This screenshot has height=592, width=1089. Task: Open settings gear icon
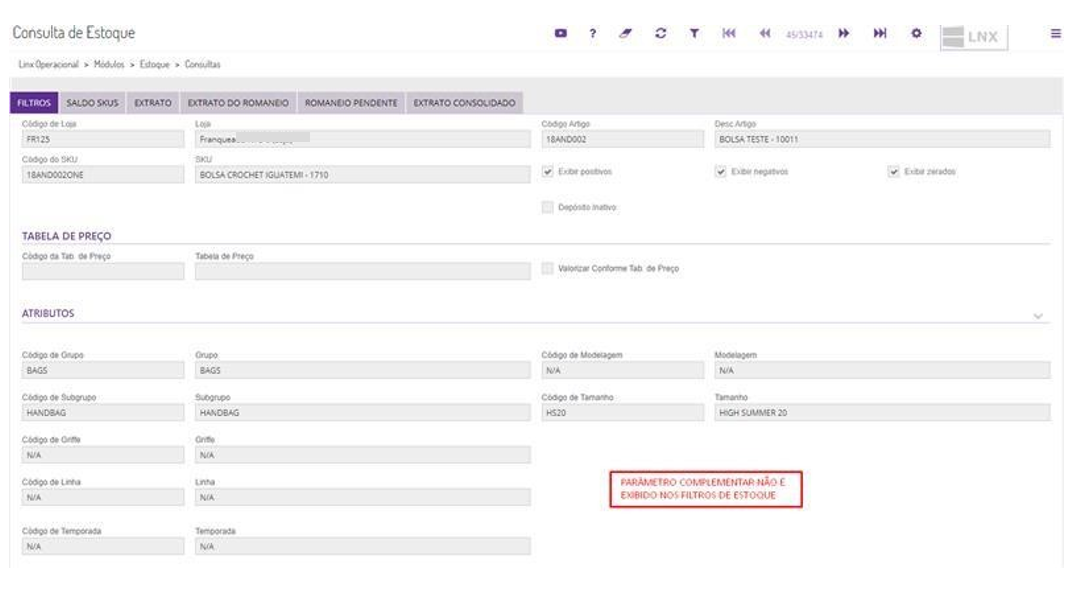916,33
